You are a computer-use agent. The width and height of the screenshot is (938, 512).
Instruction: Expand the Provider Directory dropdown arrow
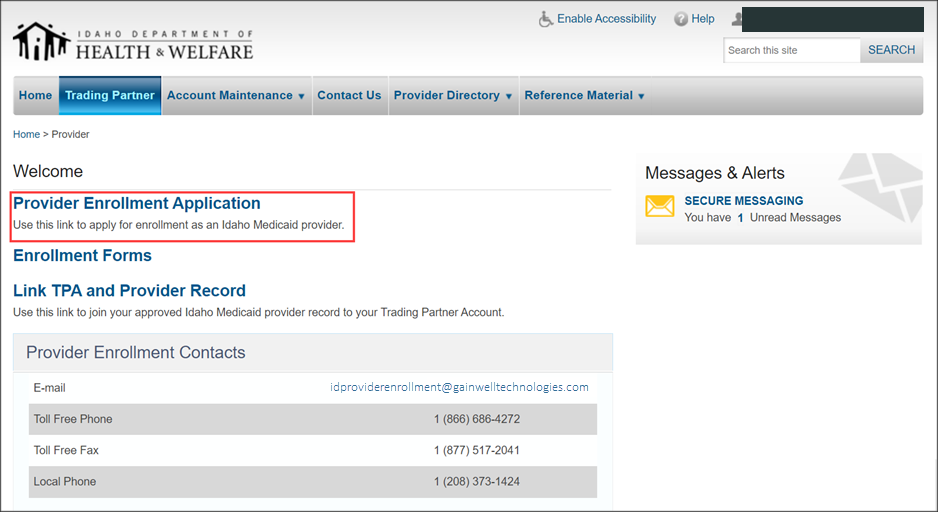508,96
